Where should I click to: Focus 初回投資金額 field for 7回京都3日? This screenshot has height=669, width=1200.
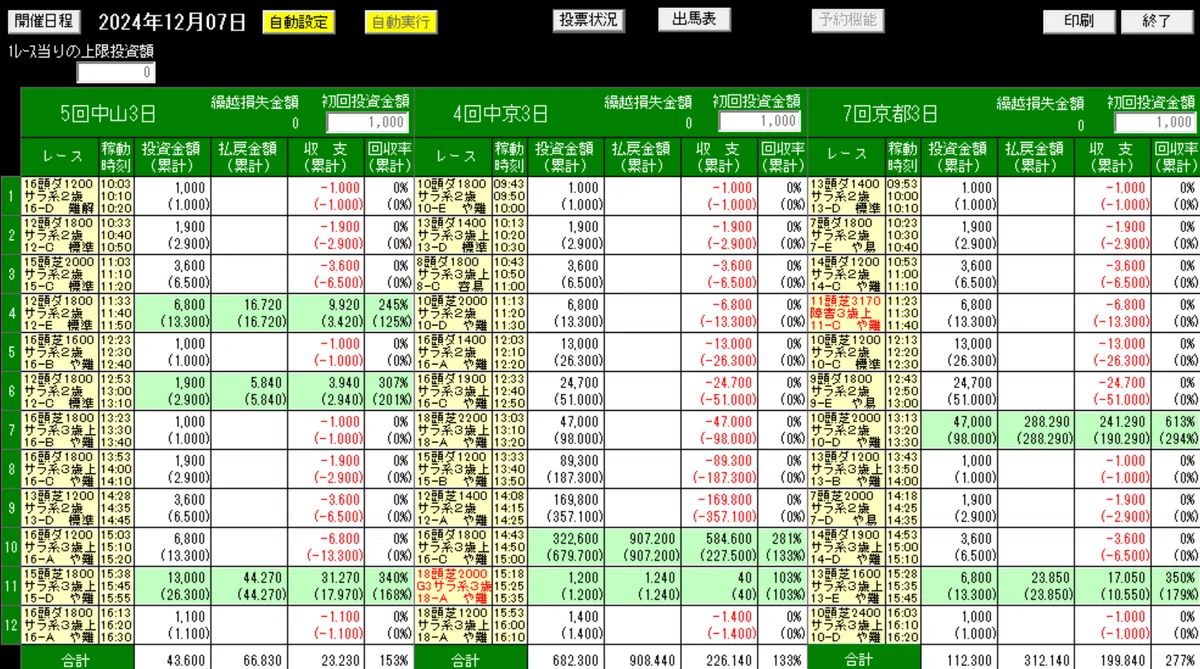[x=1155, y=122]
